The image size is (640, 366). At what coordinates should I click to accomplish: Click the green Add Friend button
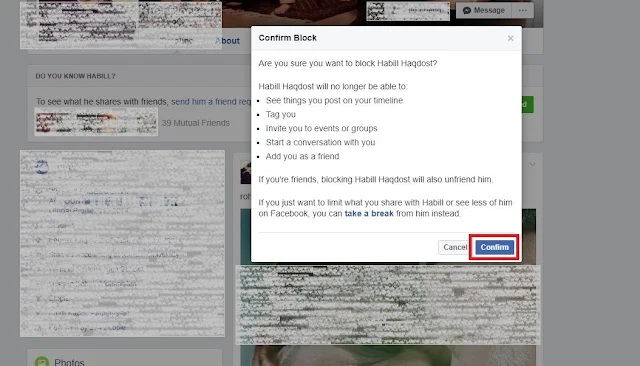tap(527, 104)
